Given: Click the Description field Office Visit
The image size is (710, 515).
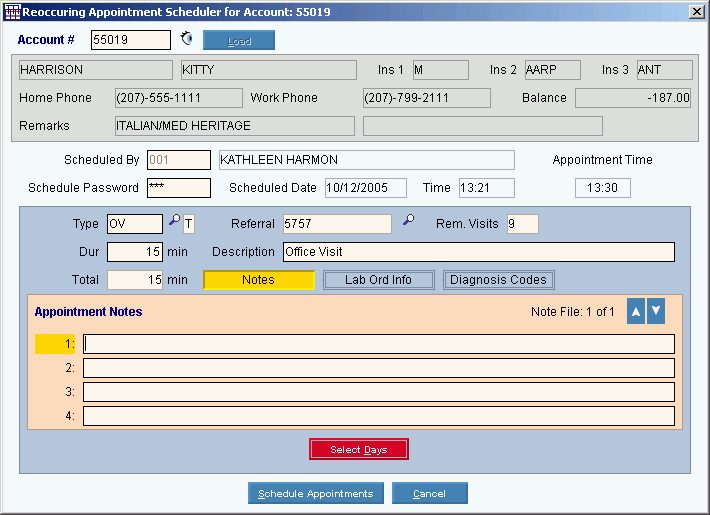Looking at the screenshot, I should click(x=479, y=252).
